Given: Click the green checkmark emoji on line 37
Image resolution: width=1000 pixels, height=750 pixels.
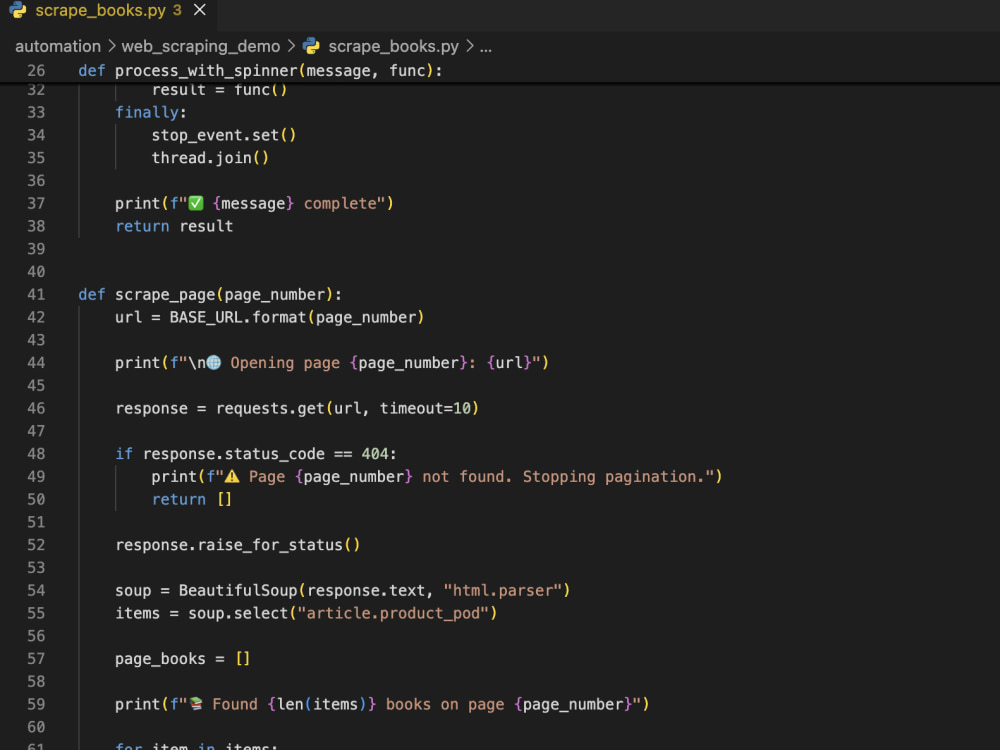Looking at the screenshot, I should pyautogui.click(x=196, y=203).
